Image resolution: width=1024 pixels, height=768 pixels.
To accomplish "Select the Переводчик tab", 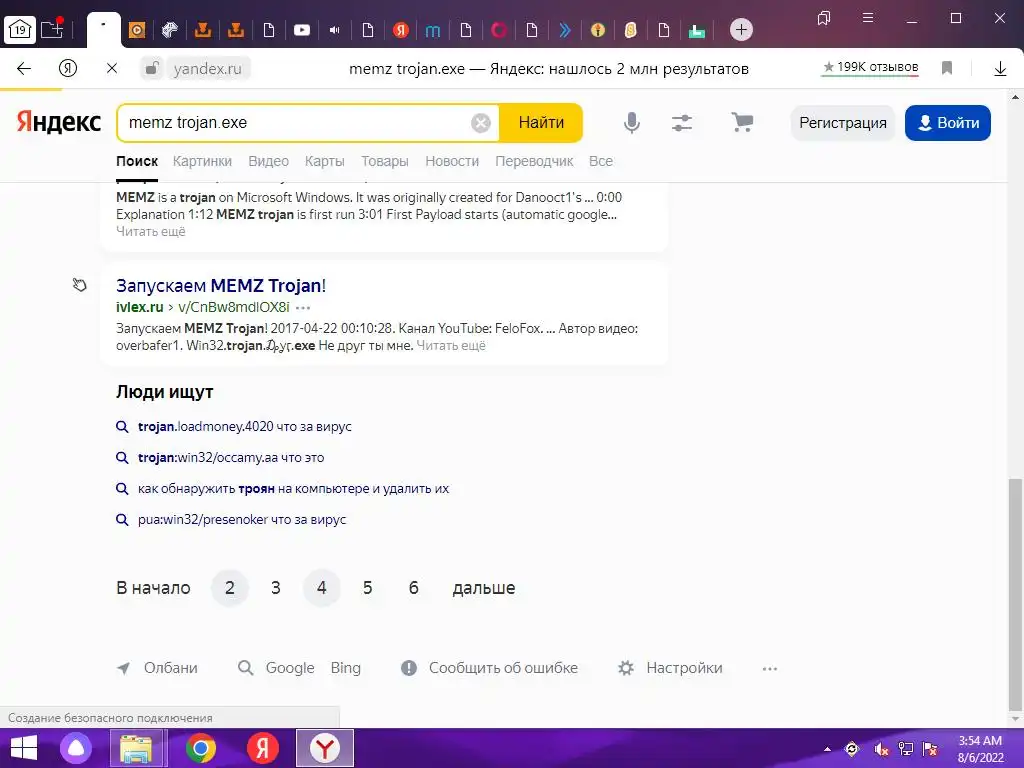I will tap(534, 161).
